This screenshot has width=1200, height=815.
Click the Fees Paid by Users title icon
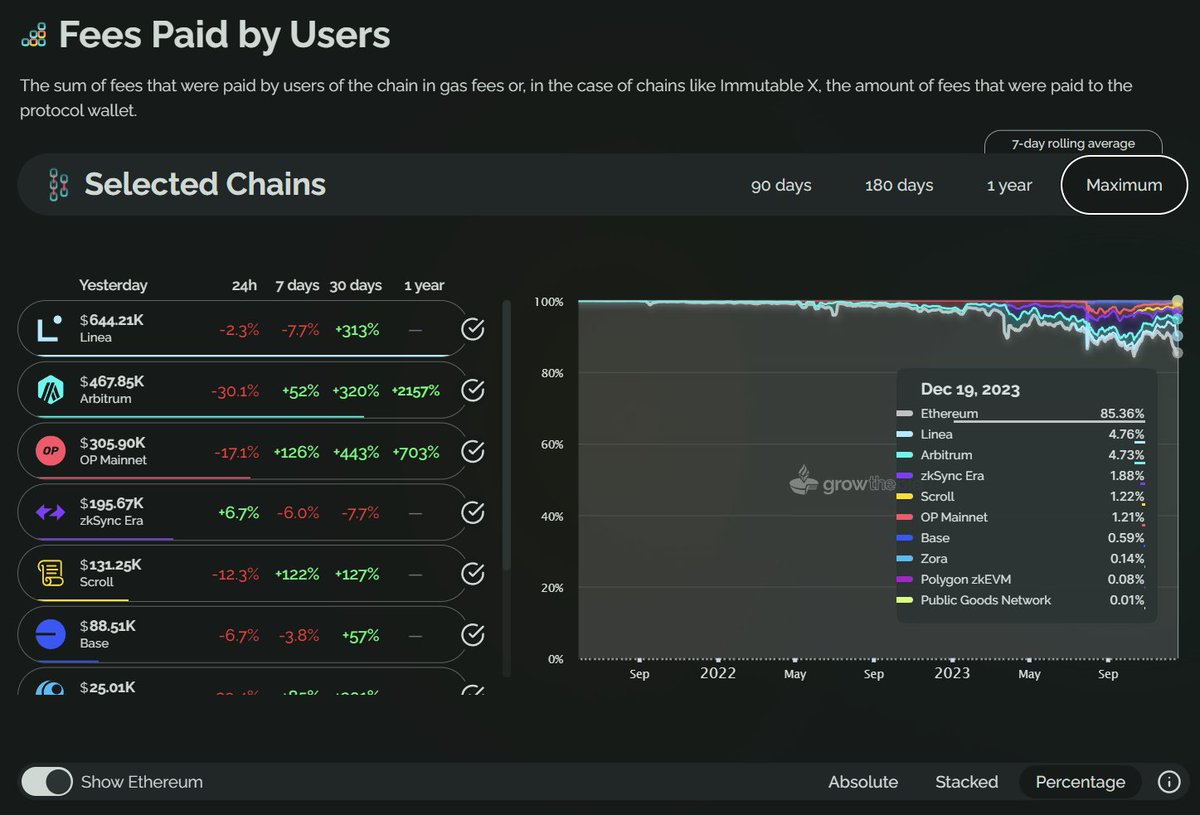(x=35, y=36)
